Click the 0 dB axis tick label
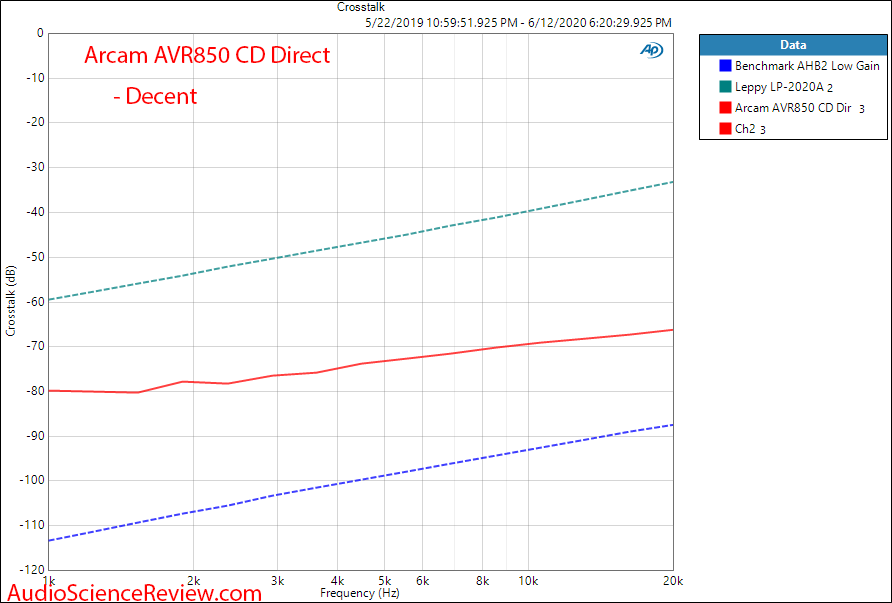Viewport: 892px width, 603px height. tap(40, 33)
